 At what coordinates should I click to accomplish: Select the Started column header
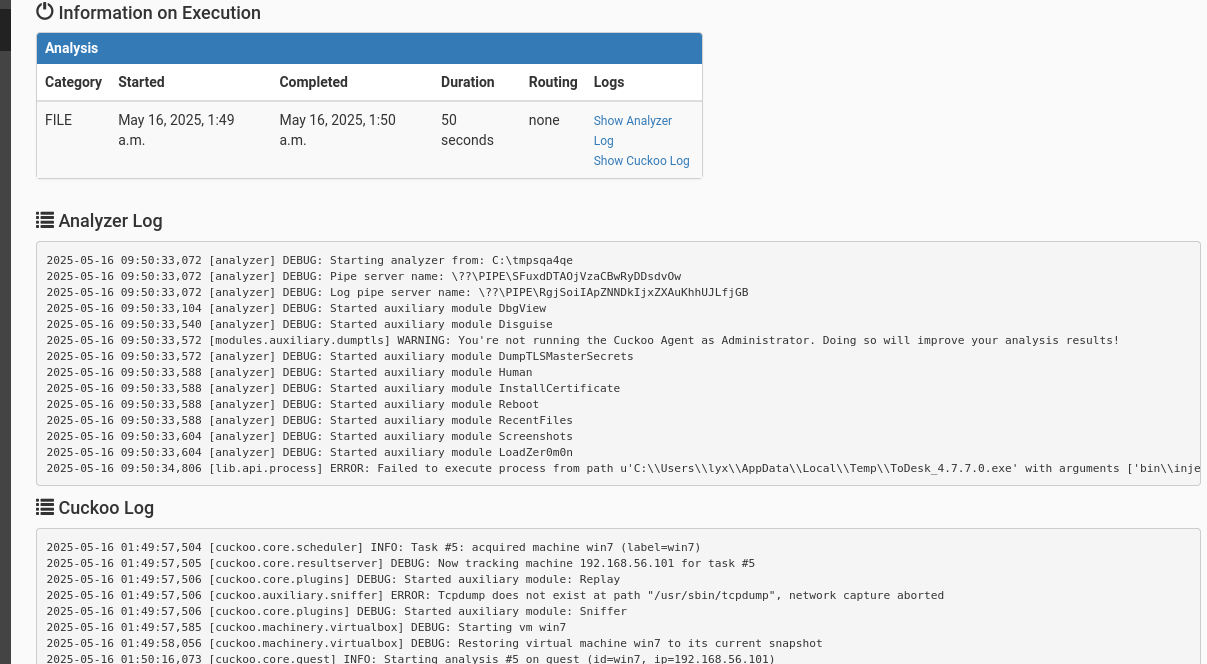click(141, 82)
